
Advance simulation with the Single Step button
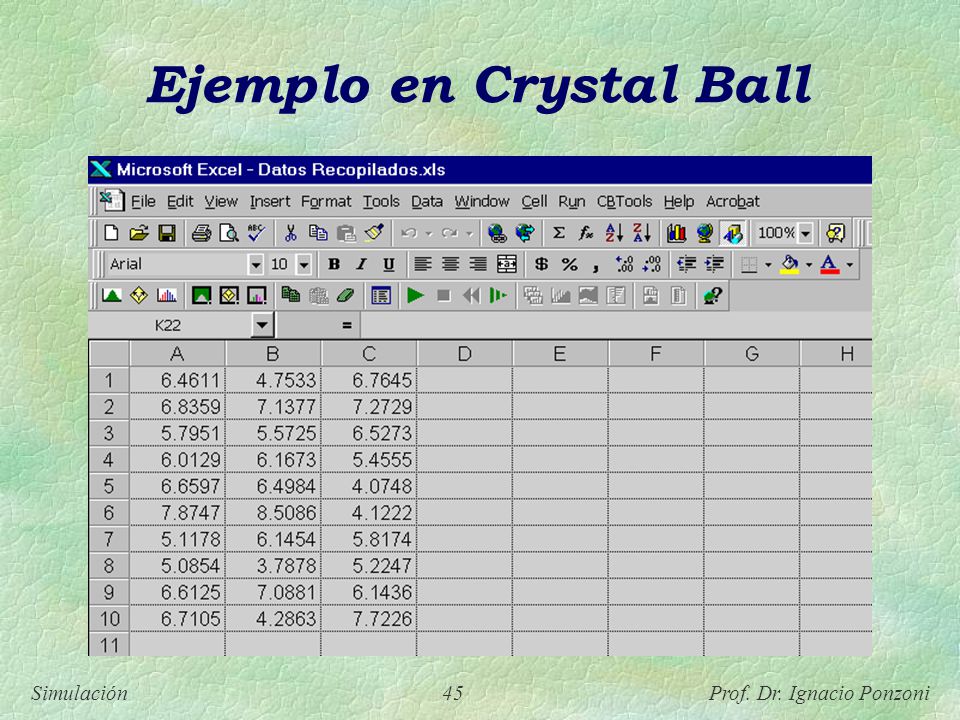498,296
